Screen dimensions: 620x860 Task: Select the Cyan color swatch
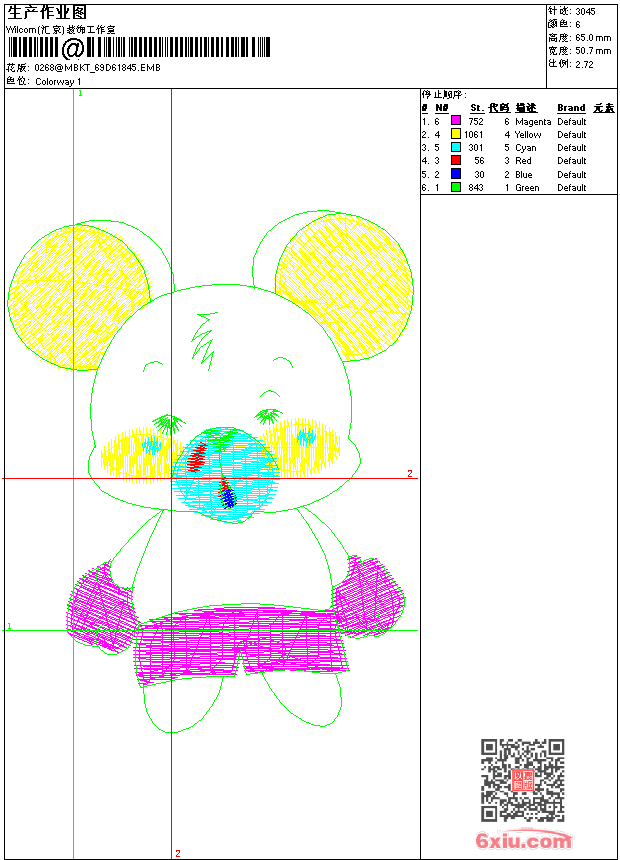tap(455, 147)
